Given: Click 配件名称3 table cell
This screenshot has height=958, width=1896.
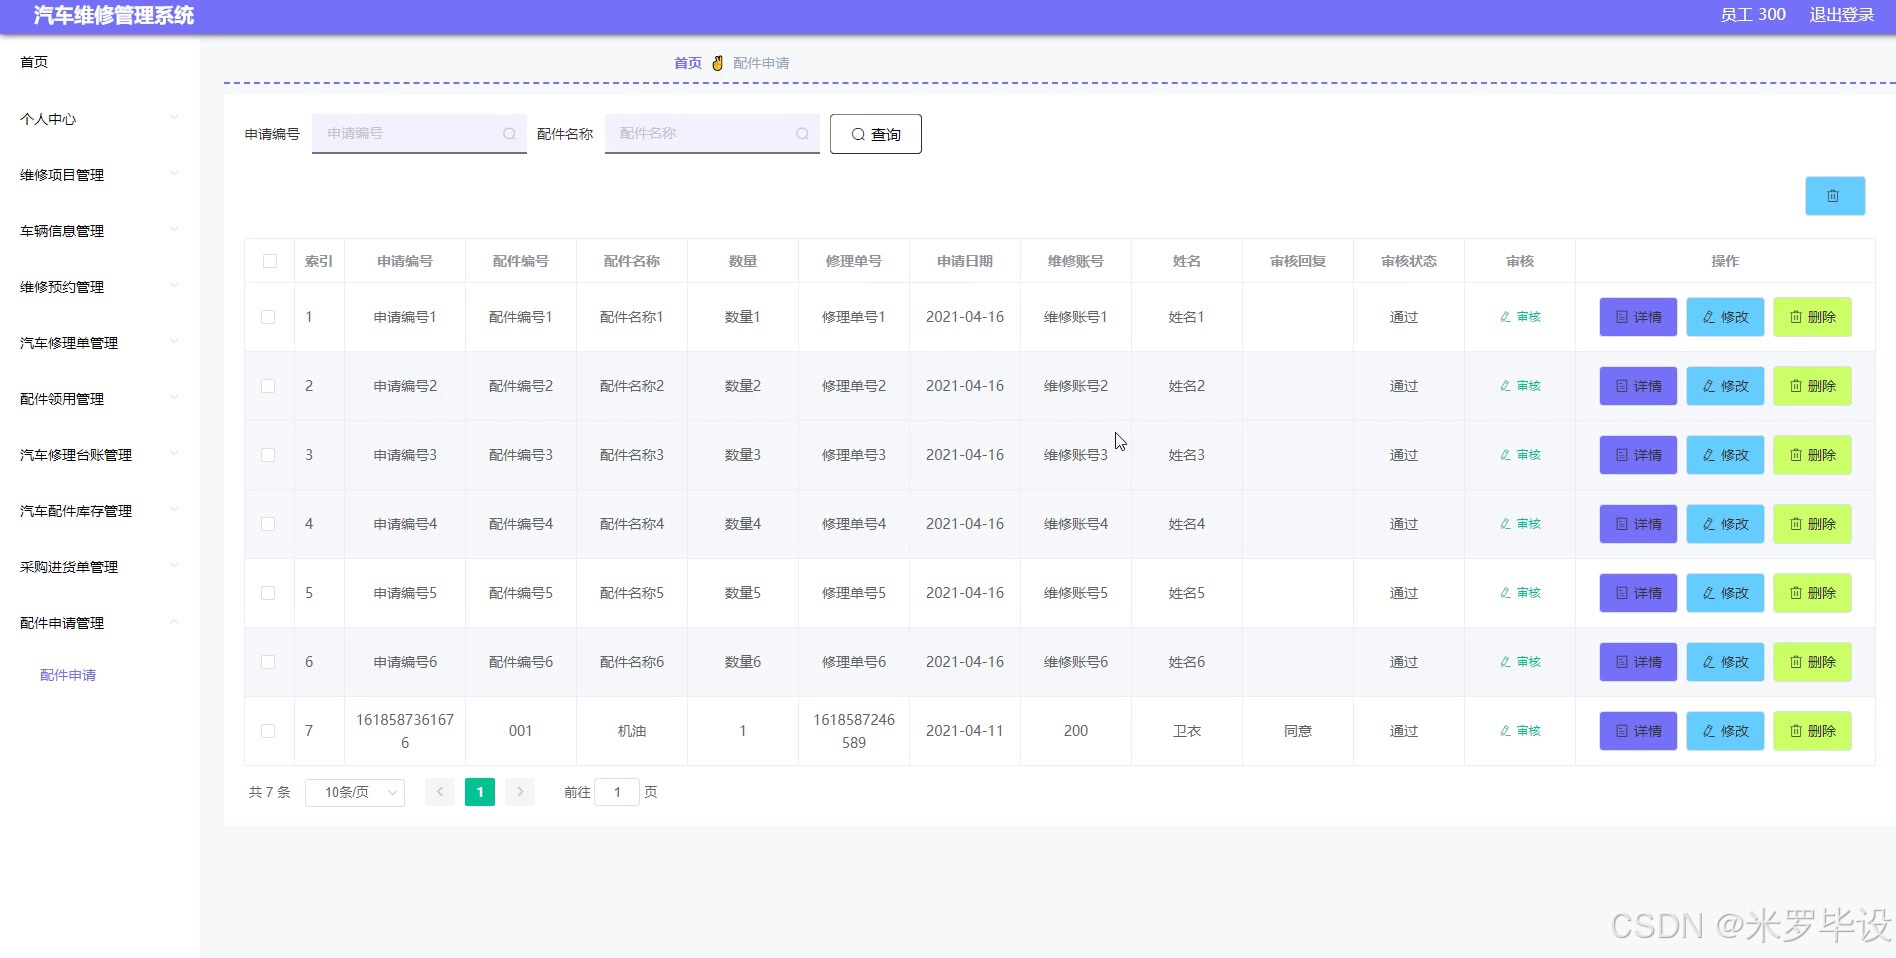Looking at the screenshot, I should click(x=632, y=455).
